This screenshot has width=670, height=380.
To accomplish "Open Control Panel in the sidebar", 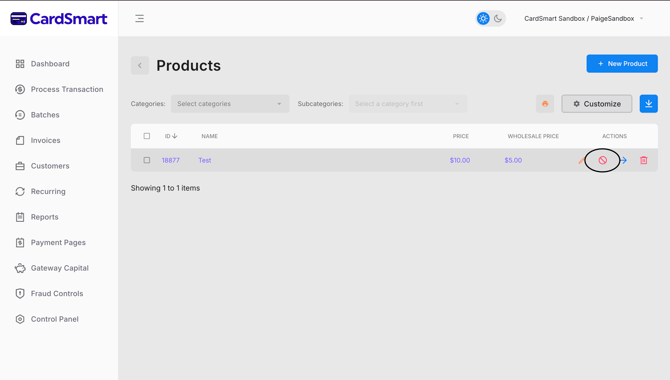I will click(x=47, y=319).
